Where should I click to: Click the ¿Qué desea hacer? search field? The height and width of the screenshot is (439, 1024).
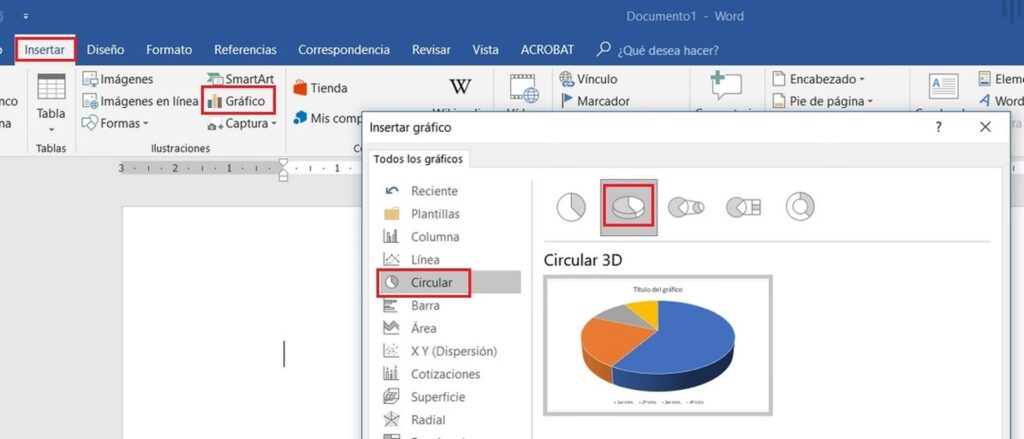coord(667,49)
